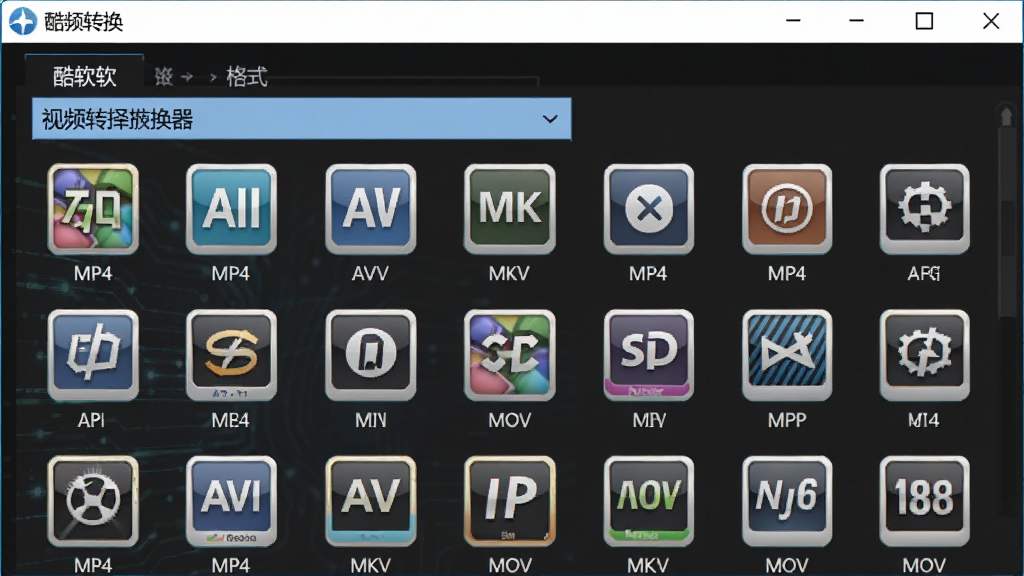Choose the AVI icon in bottom row
1024x576 pixels.
coord(231,501)
